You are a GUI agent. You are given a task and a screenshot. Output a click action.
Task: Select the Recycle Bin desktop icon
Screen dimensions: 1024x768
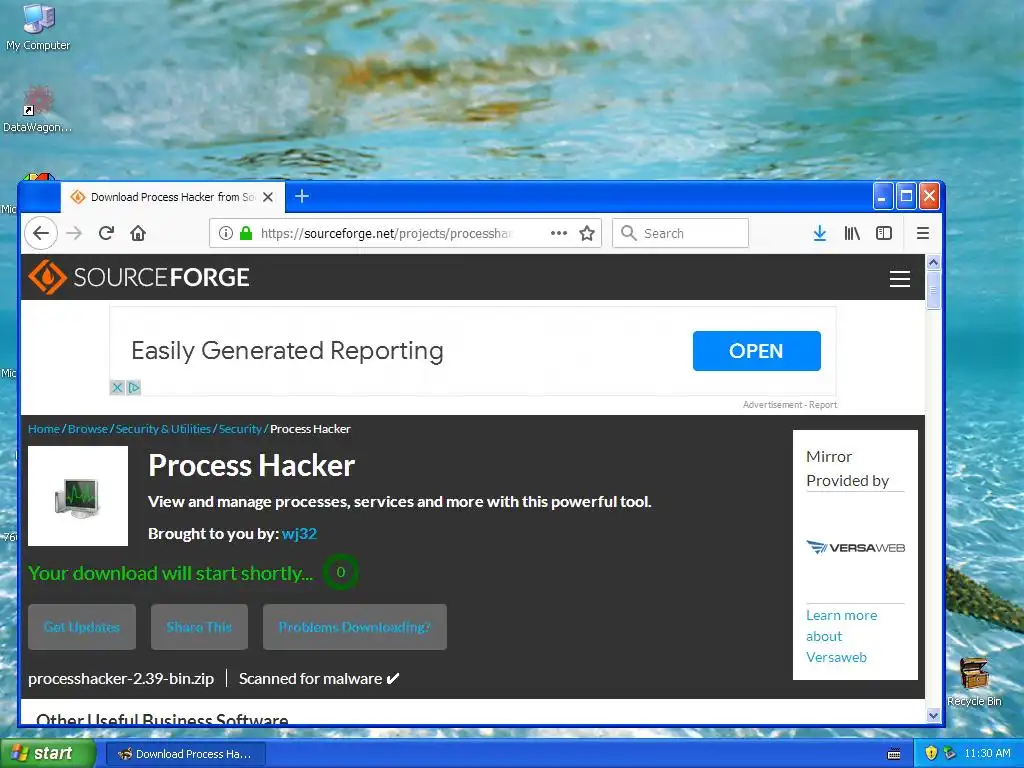[974, 681]
